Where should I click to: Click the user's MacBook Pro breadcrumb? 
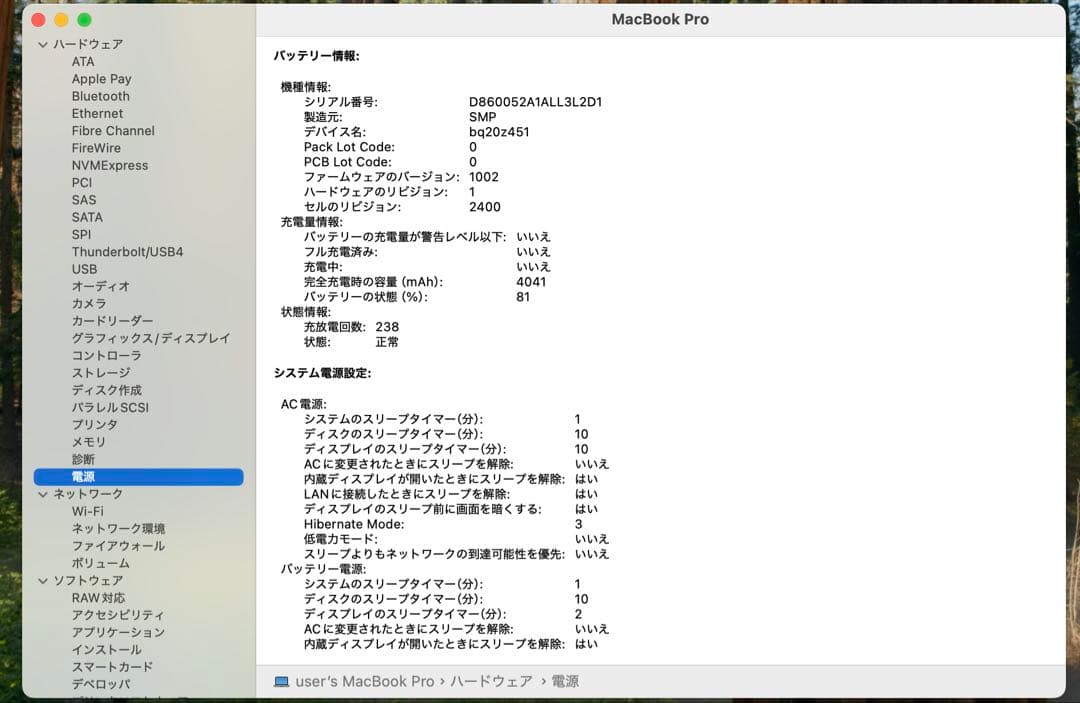coord(366,681)
